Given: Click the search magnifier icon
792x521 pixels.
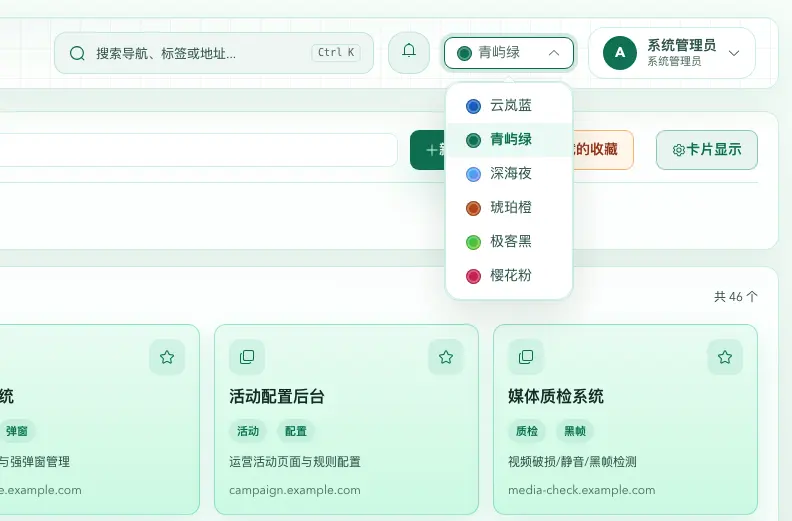Looking at the screenshot, I should click(77, 53).
